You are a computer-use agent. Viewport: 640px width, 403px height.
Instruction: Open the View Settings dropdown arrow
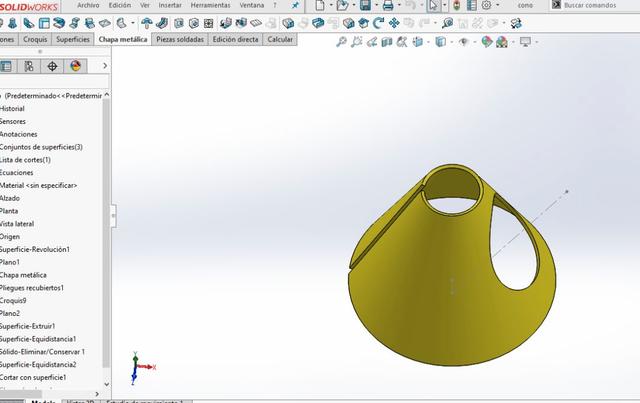tap(536, 42)
